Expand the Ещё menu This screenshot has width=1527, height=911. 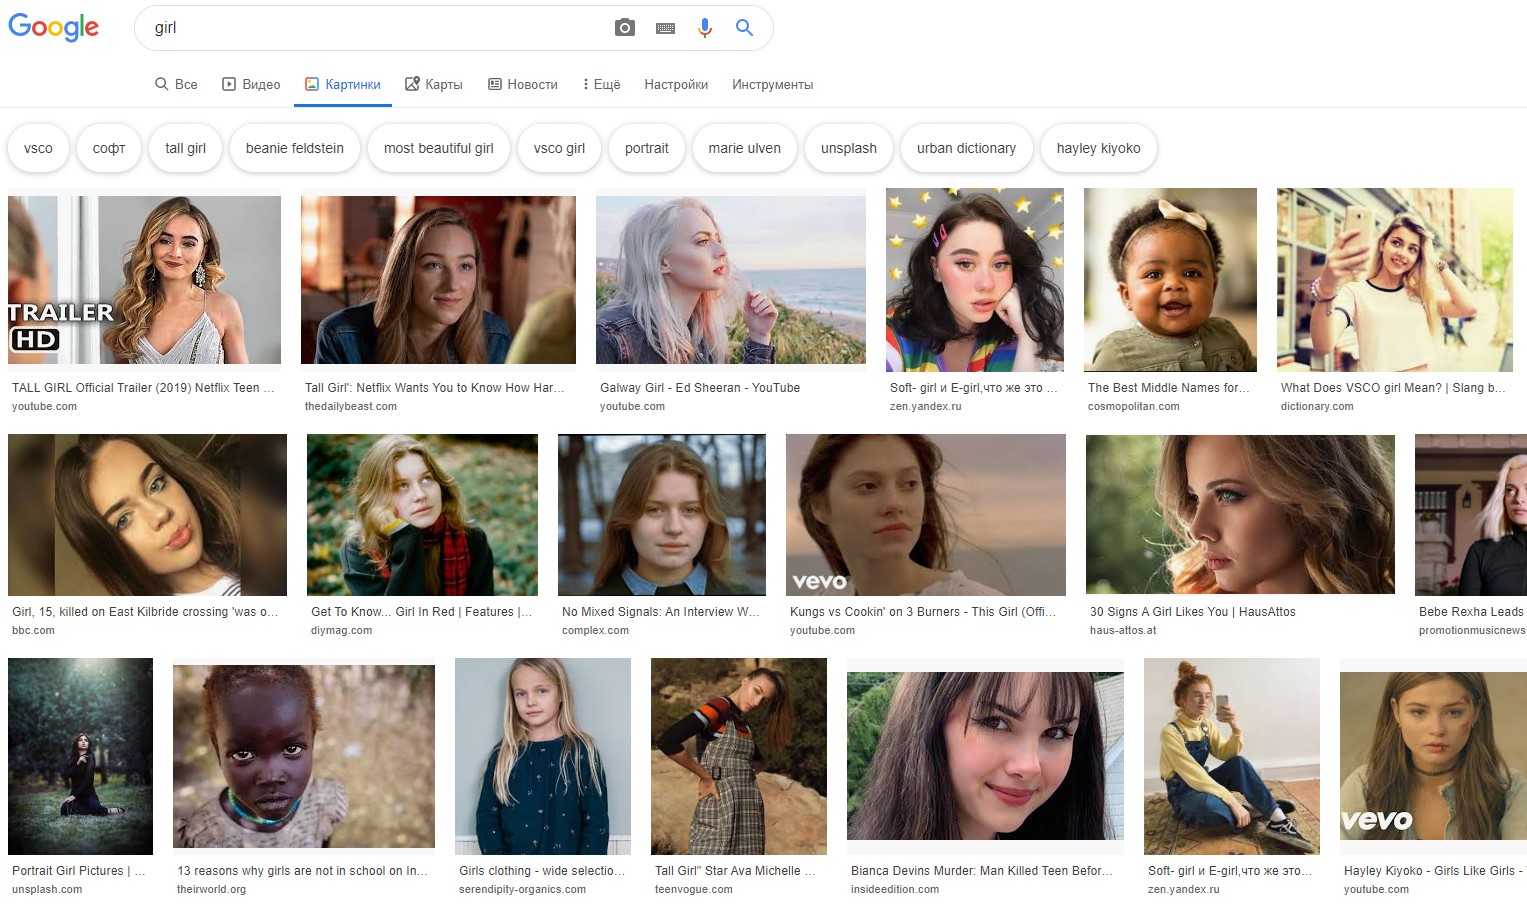tap(601, 84)
